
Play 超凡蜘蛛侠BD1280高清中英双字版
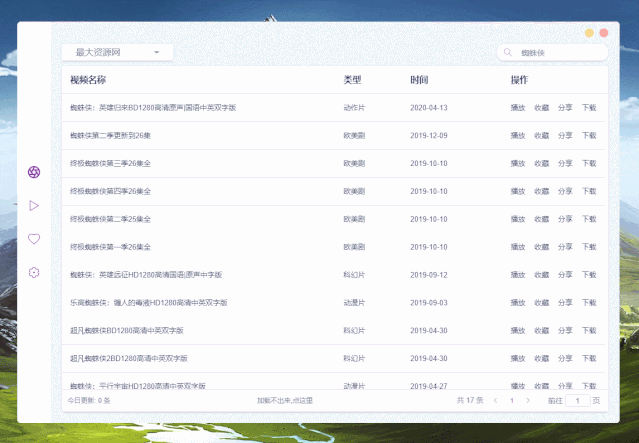518,331
